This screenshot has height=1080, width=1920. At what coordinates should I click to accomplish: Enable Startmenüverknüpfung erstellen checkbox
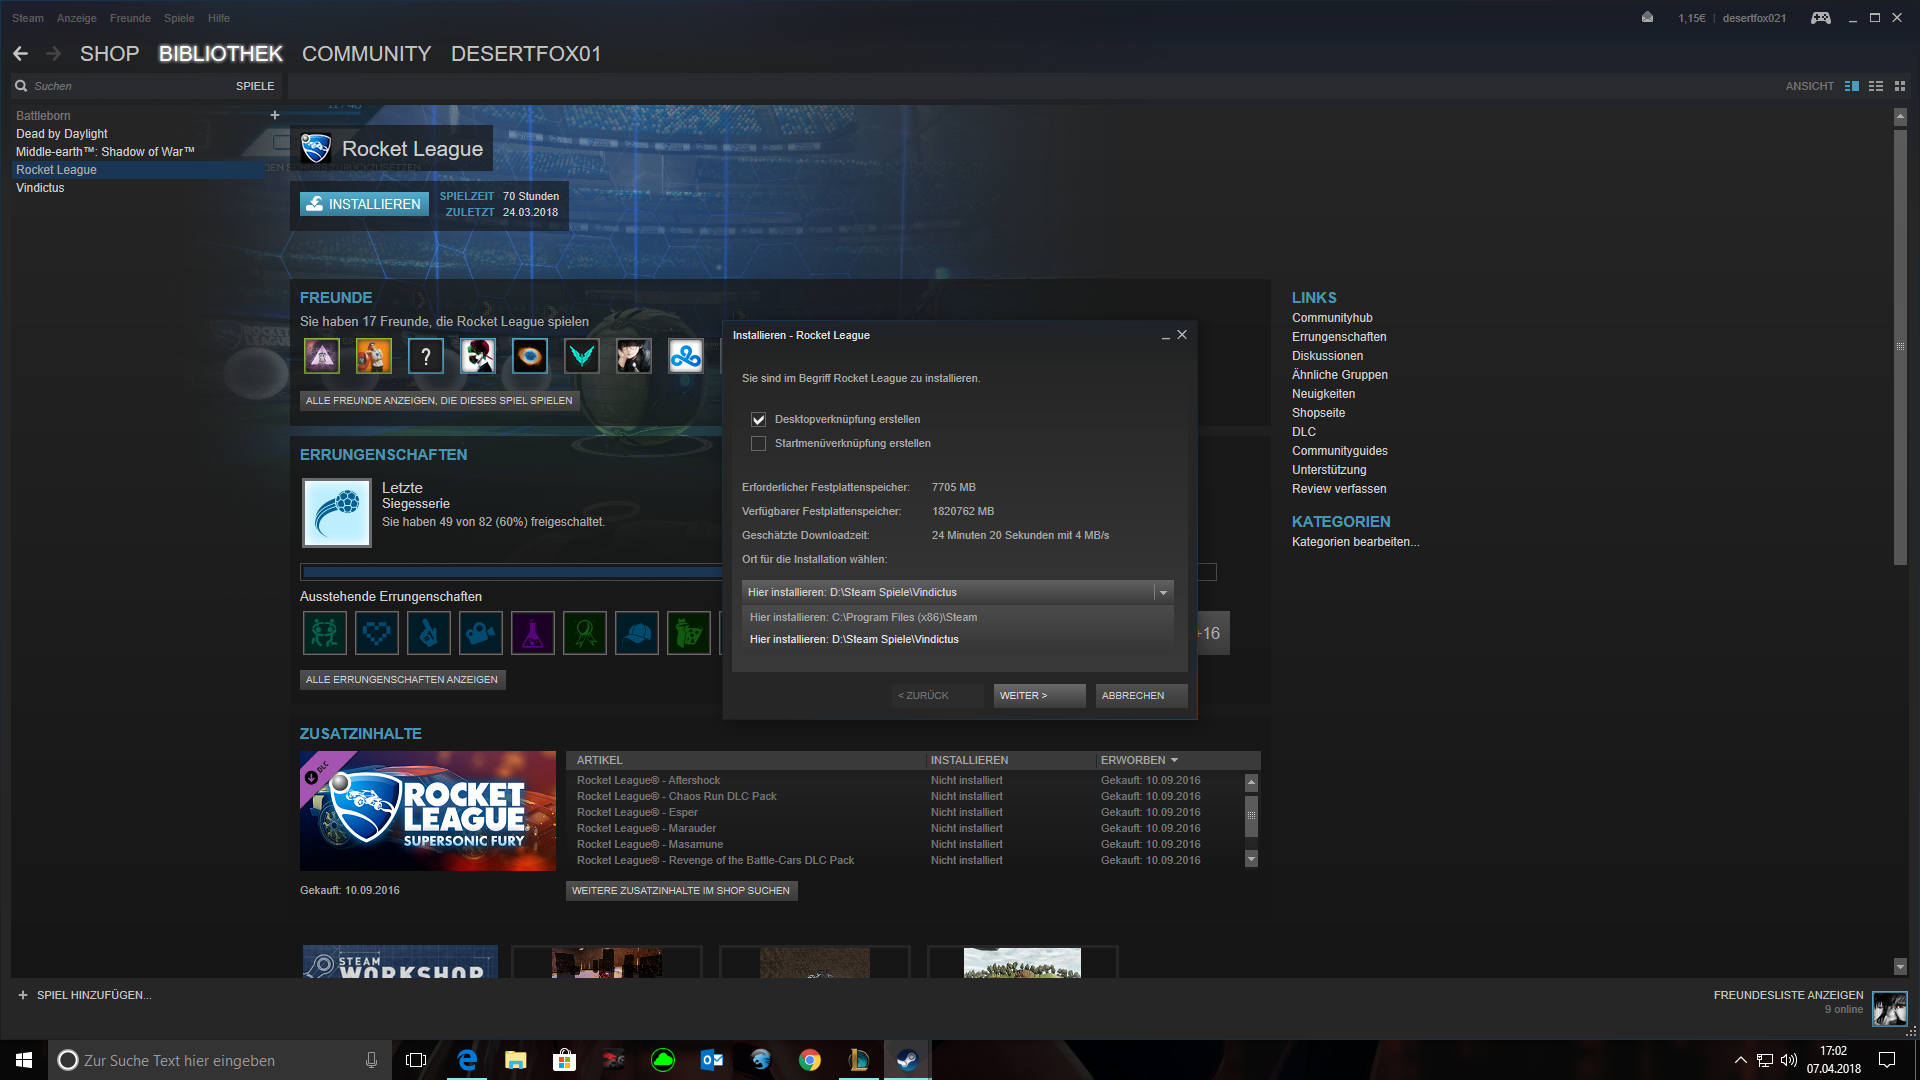tap(758, 444)
